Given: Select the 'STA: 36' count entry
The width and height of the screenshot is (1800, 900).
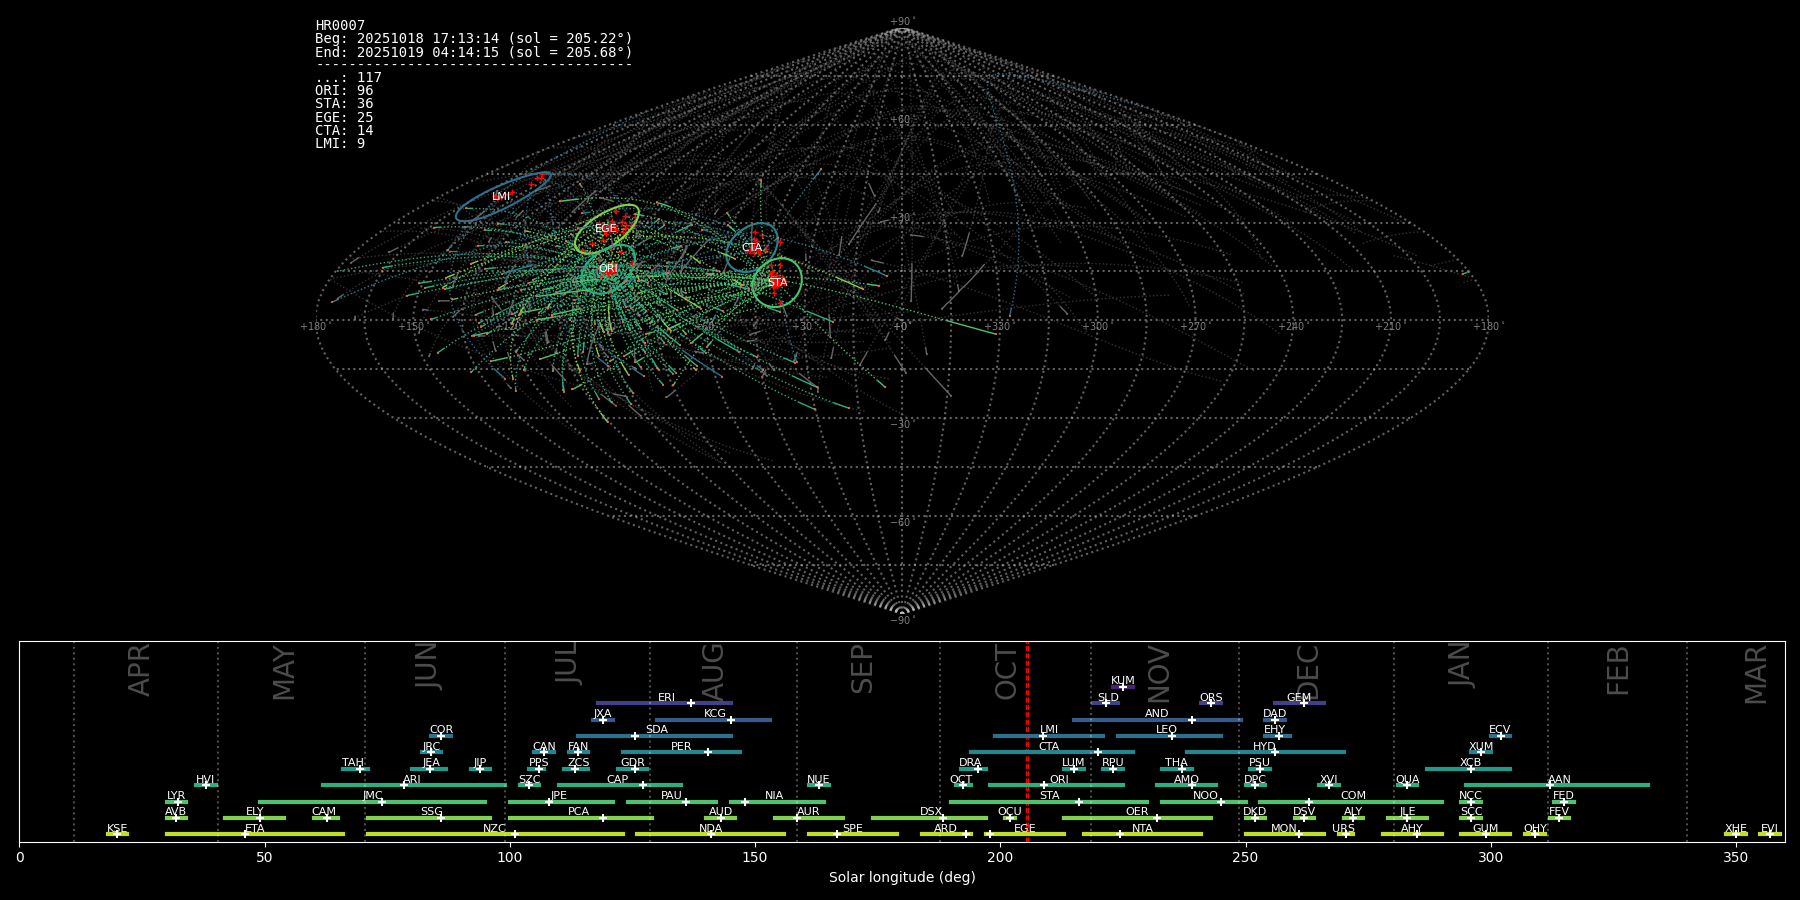Looking at the screenshot, I should pyautogui.click(x=344, y=104).
